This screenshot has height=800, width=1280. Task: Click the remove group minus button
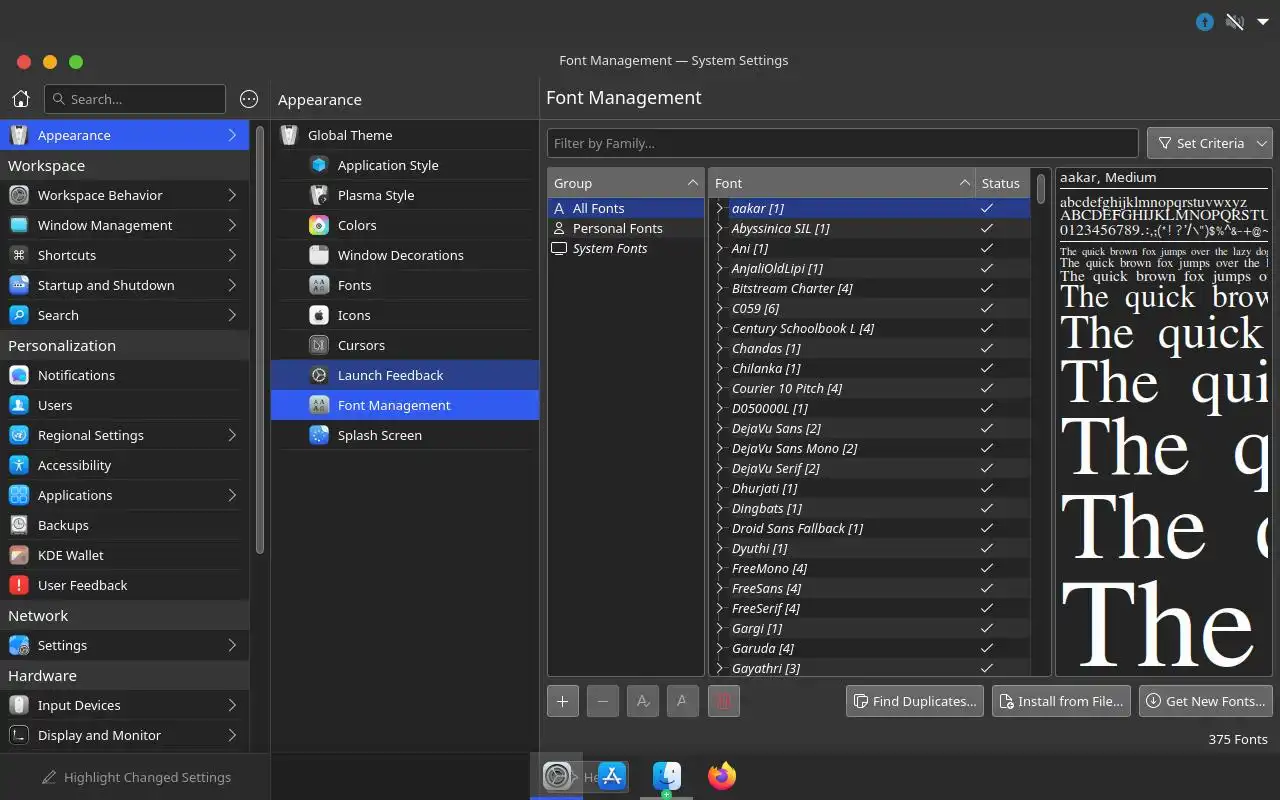[x=603, y=701]
